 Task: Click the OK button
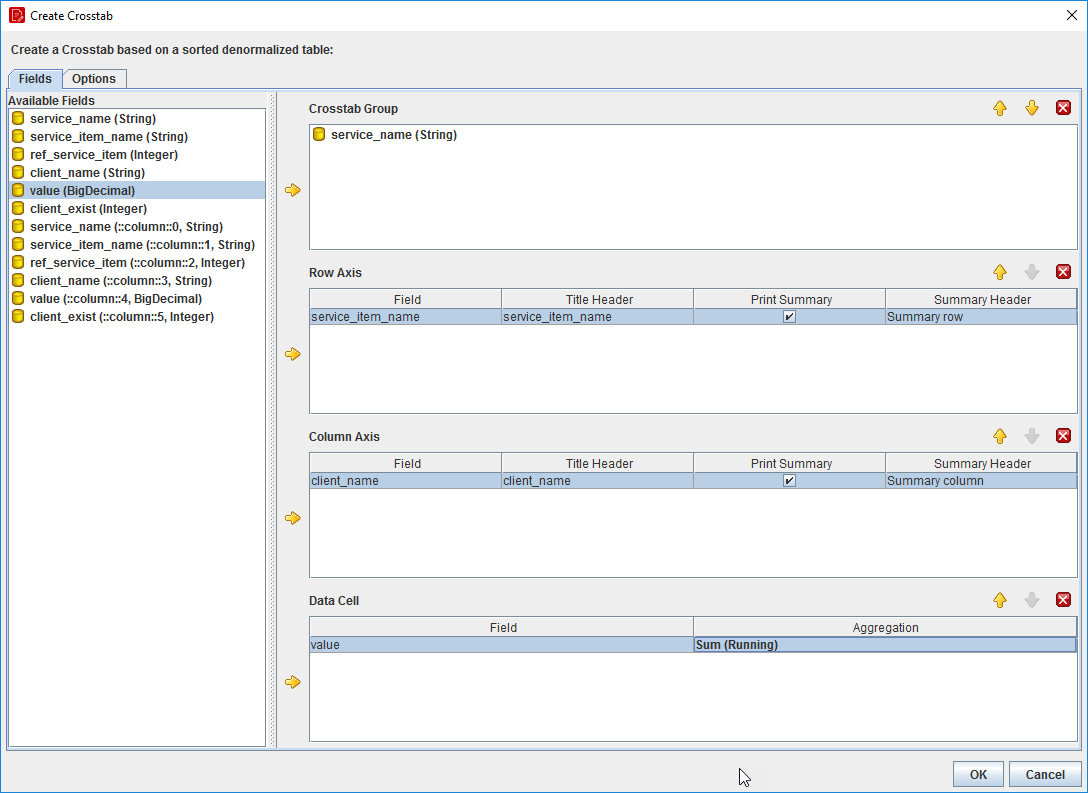[978, 774]
